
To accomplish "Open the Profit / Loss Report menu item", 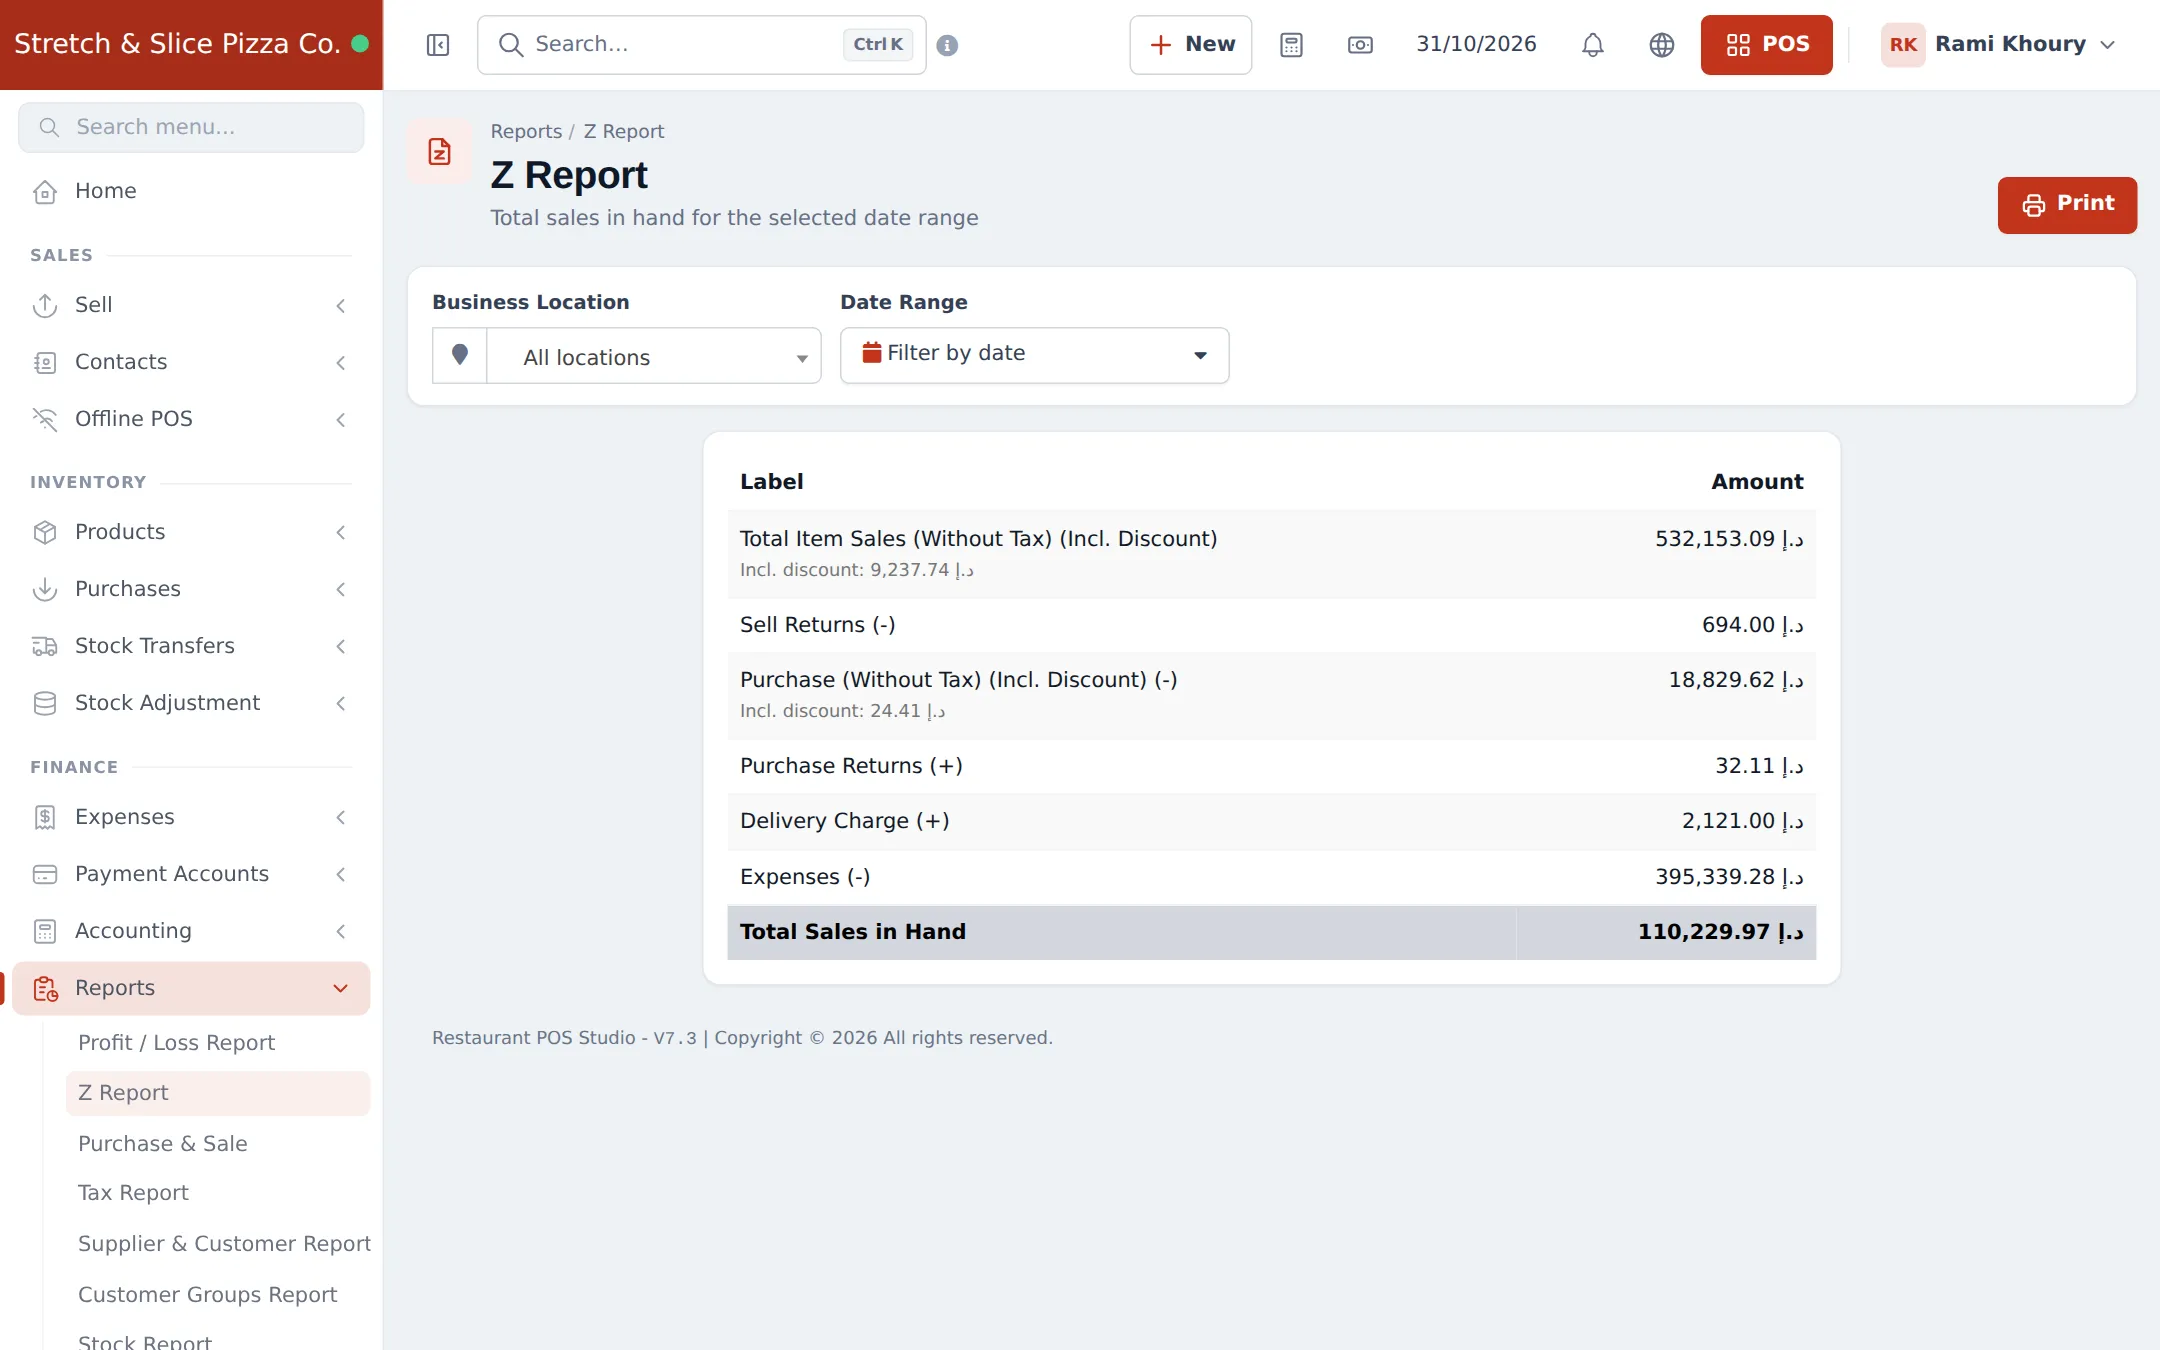I will [x=218, y=1043].
